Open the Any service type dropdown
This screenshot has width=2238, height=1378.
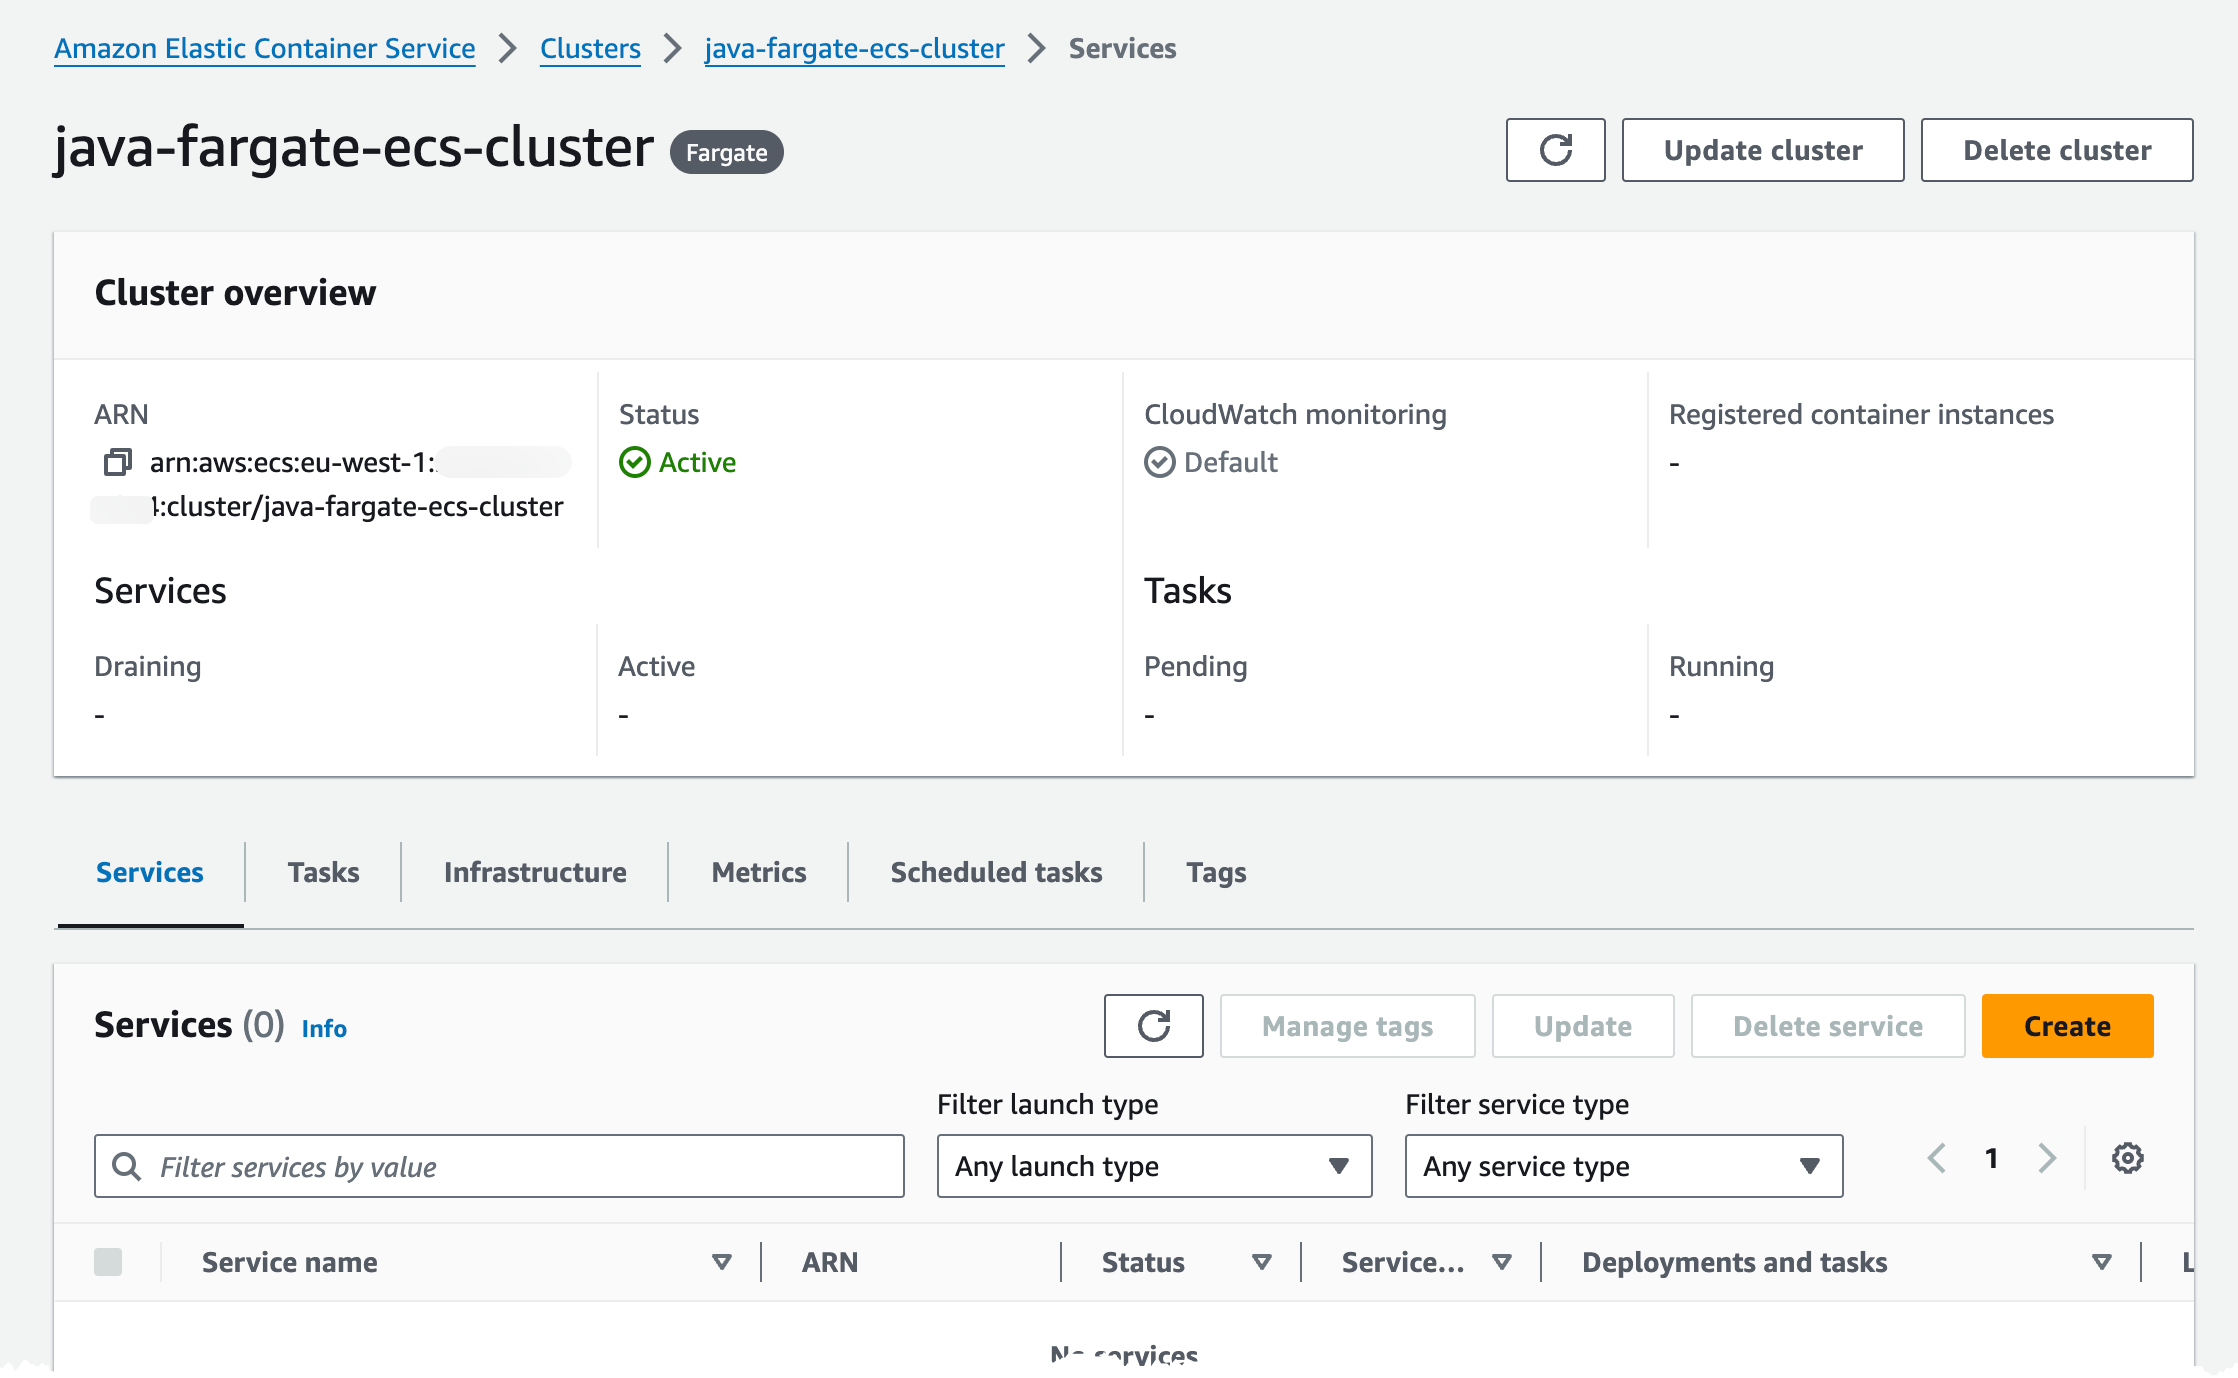(1624, 1166)
